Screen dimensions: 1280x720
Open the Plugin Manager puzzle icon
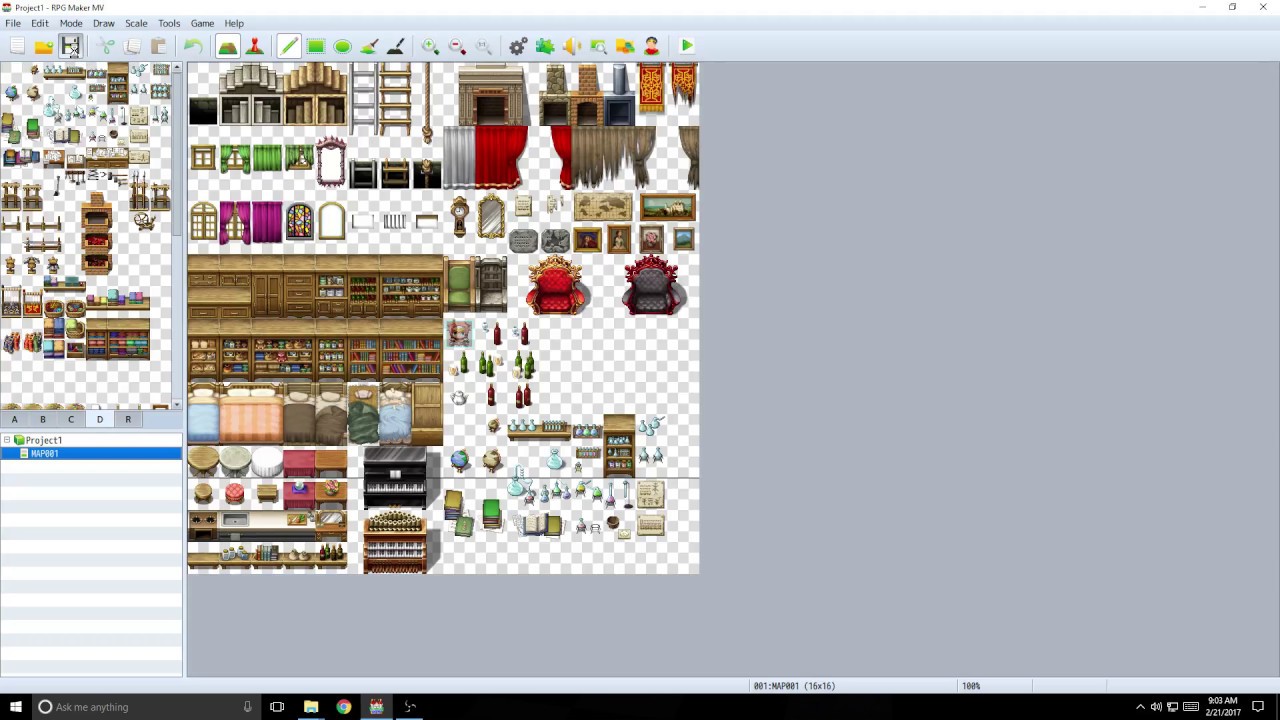(x=545, y=46)
